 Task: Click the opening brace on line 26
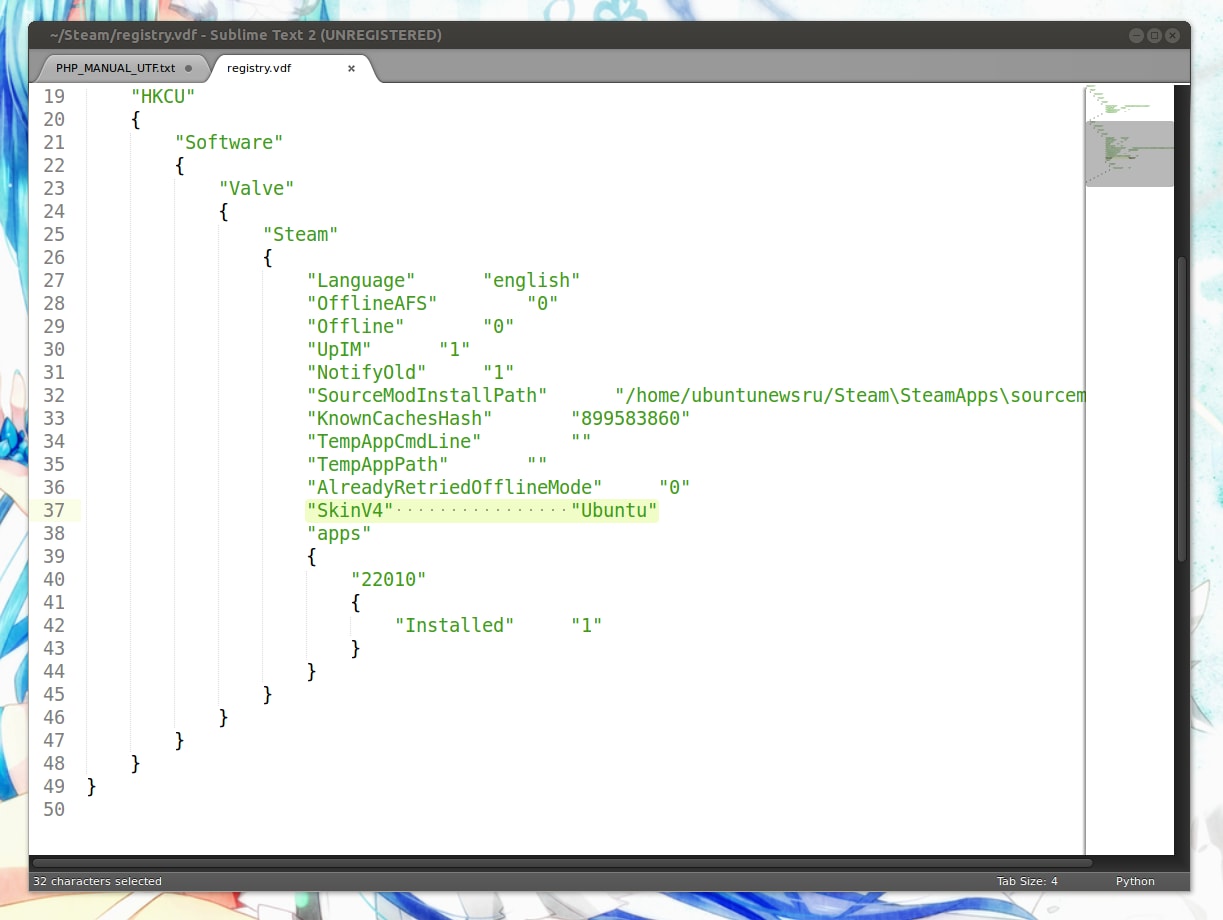[268, 257]
